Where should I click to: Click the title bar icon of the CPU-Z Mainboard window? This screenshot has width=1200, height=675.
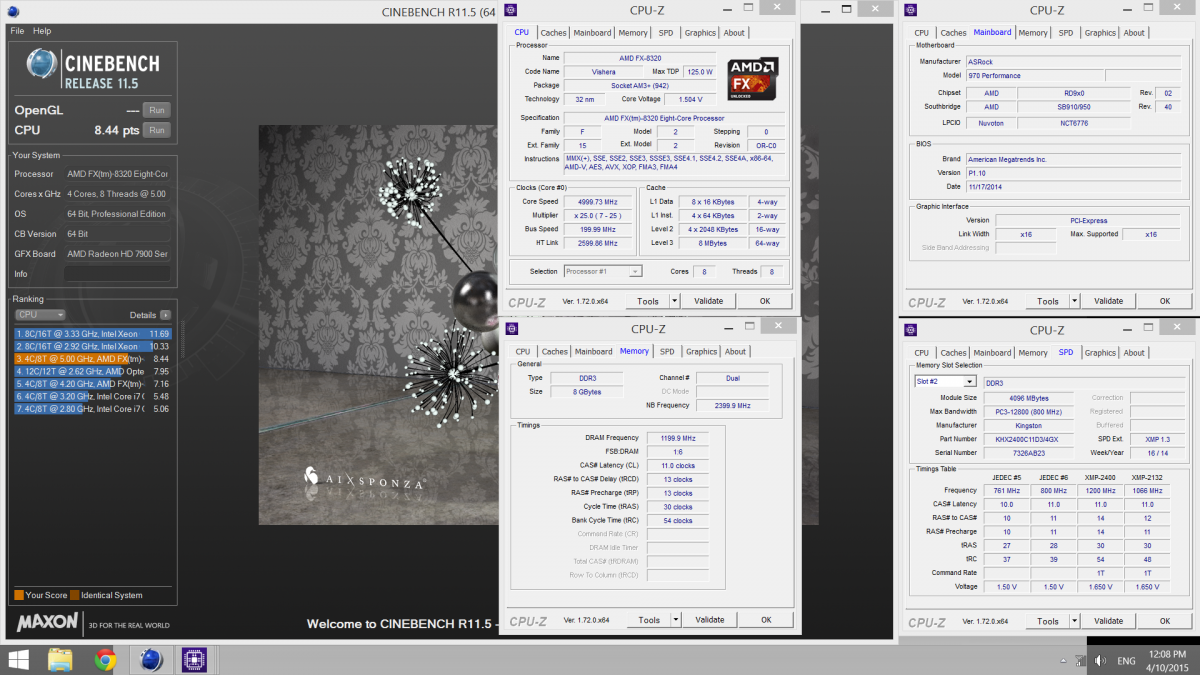point(911,10)
